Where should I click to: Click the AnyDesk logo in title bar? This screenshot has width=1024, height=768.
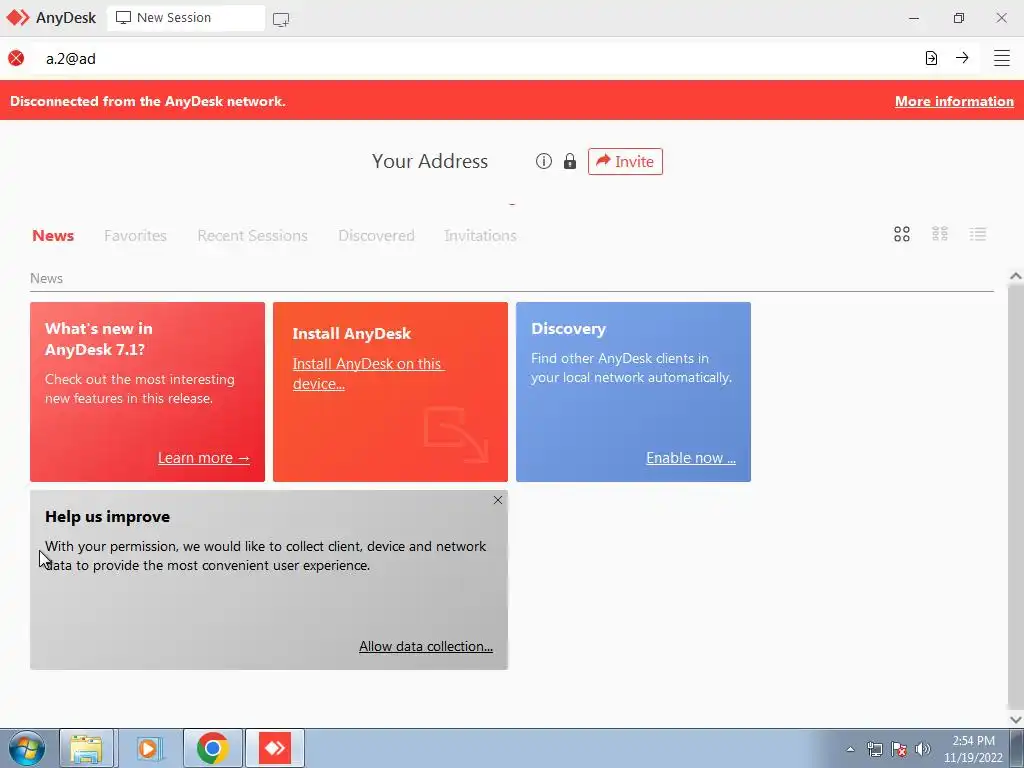click(18, 18)
